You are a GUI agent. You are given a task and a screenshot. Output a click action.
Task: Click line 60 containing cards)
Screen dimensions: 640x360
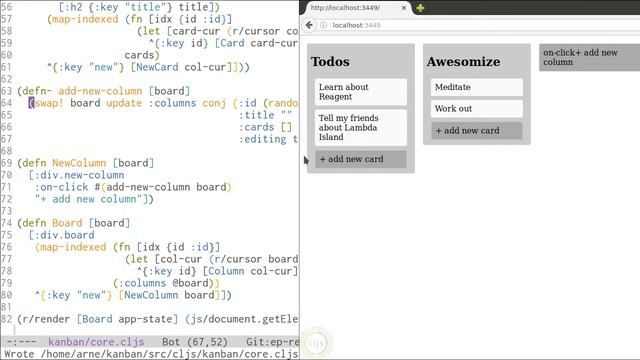pyautogui.click(x=142, y=55)
